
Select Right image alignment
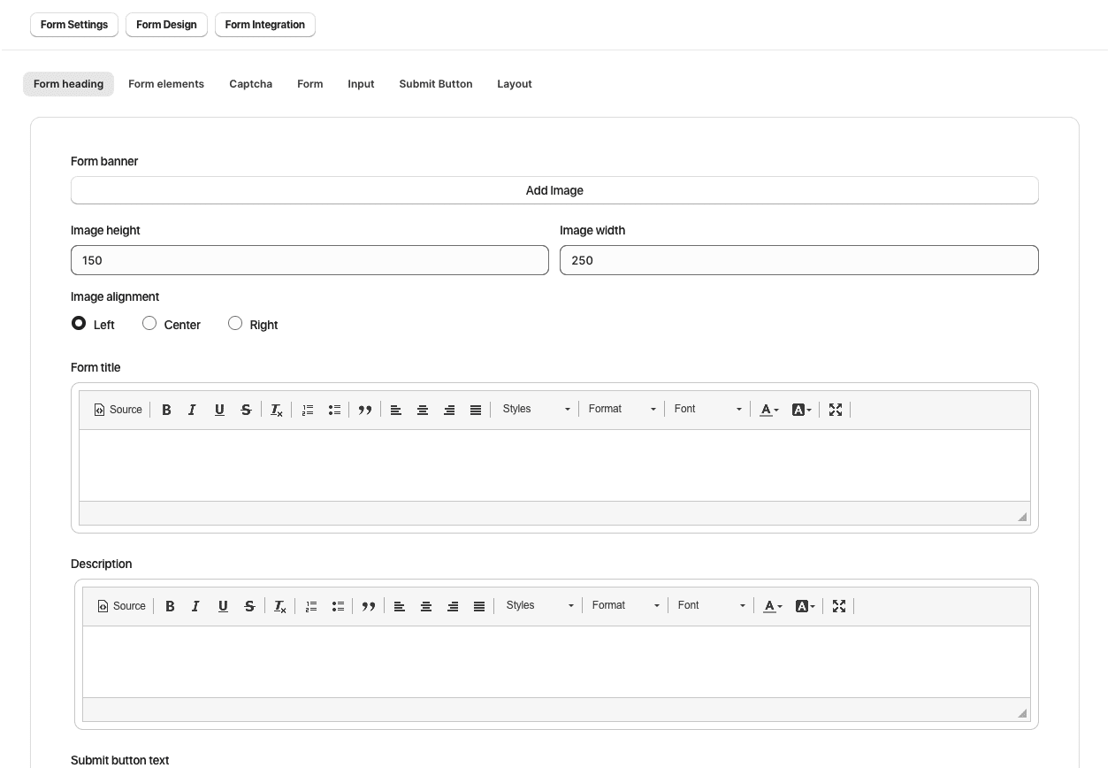235,324
